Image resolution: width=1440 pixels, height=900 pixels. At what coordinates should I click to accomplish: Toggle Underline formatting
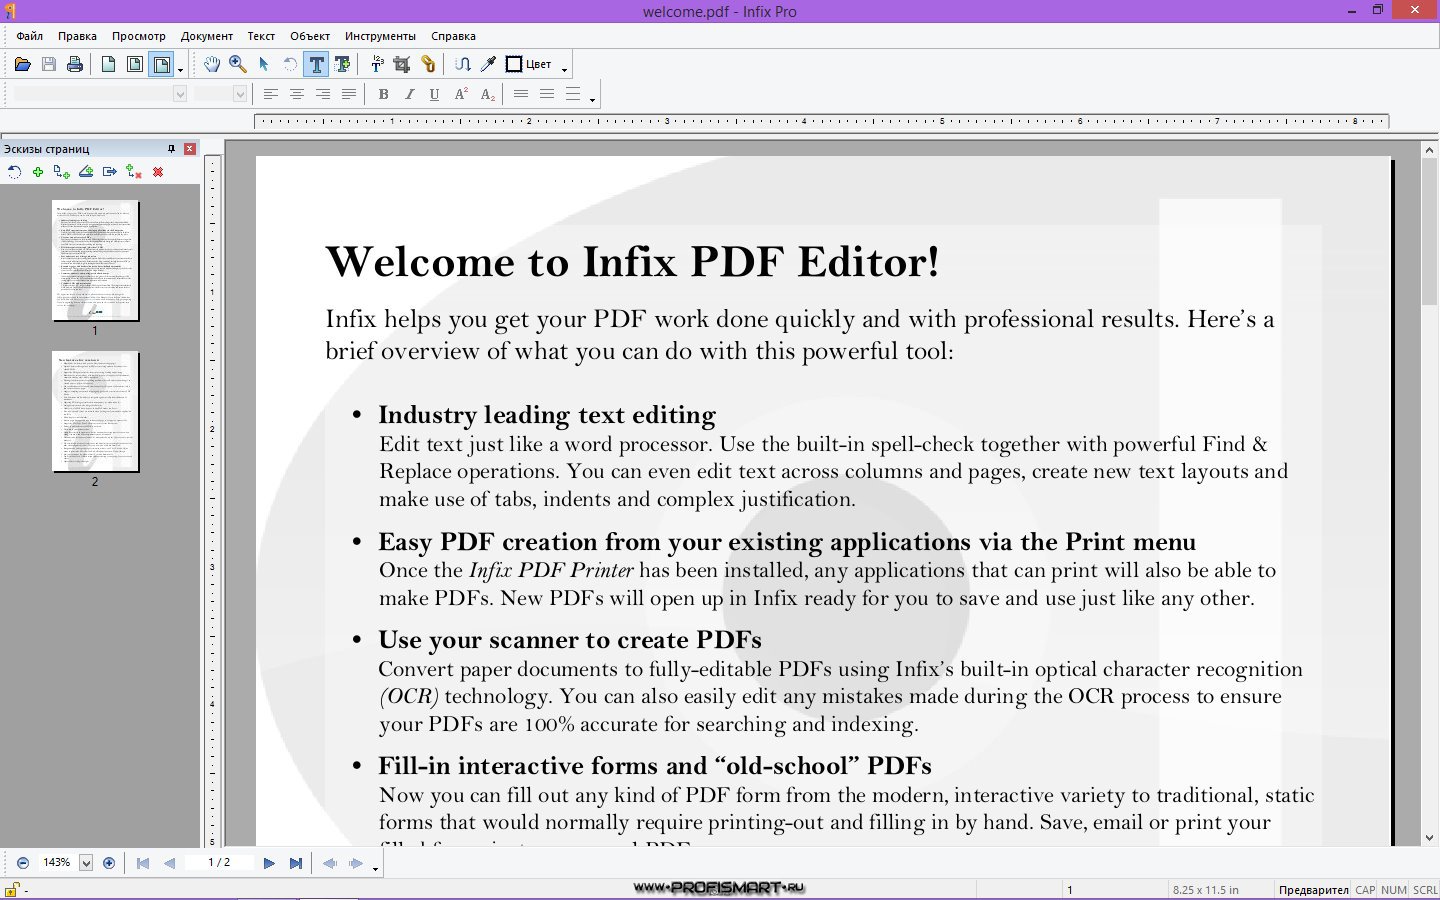(434, 94)
